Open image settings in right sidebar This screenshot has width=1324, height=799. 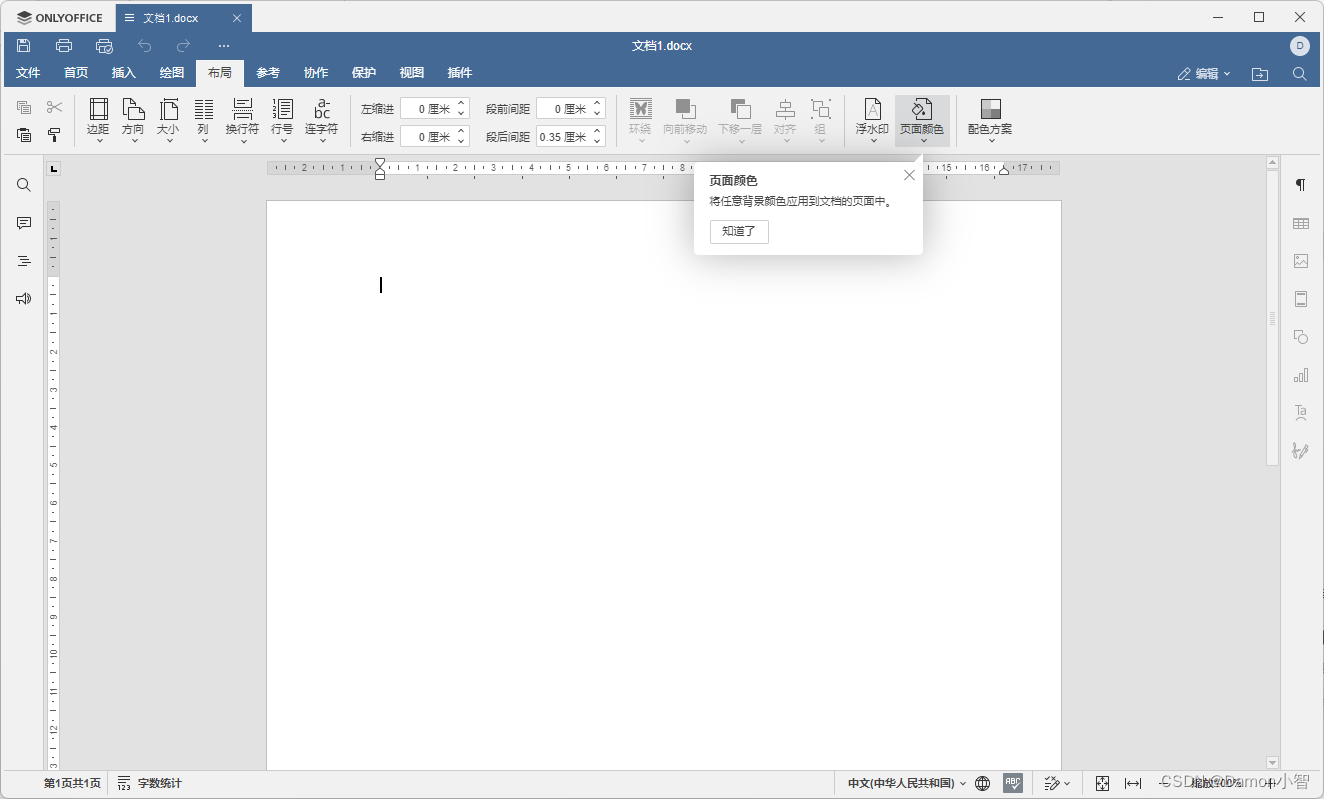(x=1301, y=261)
